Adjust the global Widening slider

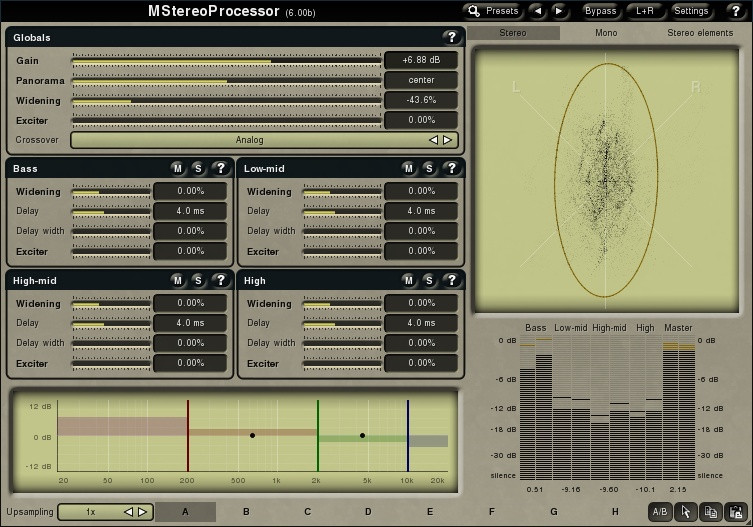[x=227, y=101]
